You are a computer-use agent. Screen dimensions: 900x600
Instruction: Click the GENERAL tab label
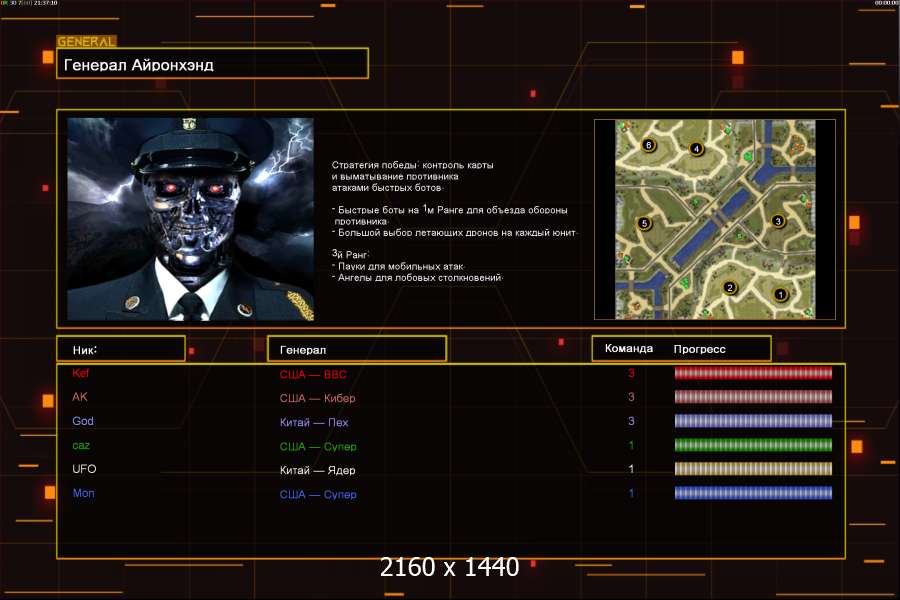click(x=86, y=42)
